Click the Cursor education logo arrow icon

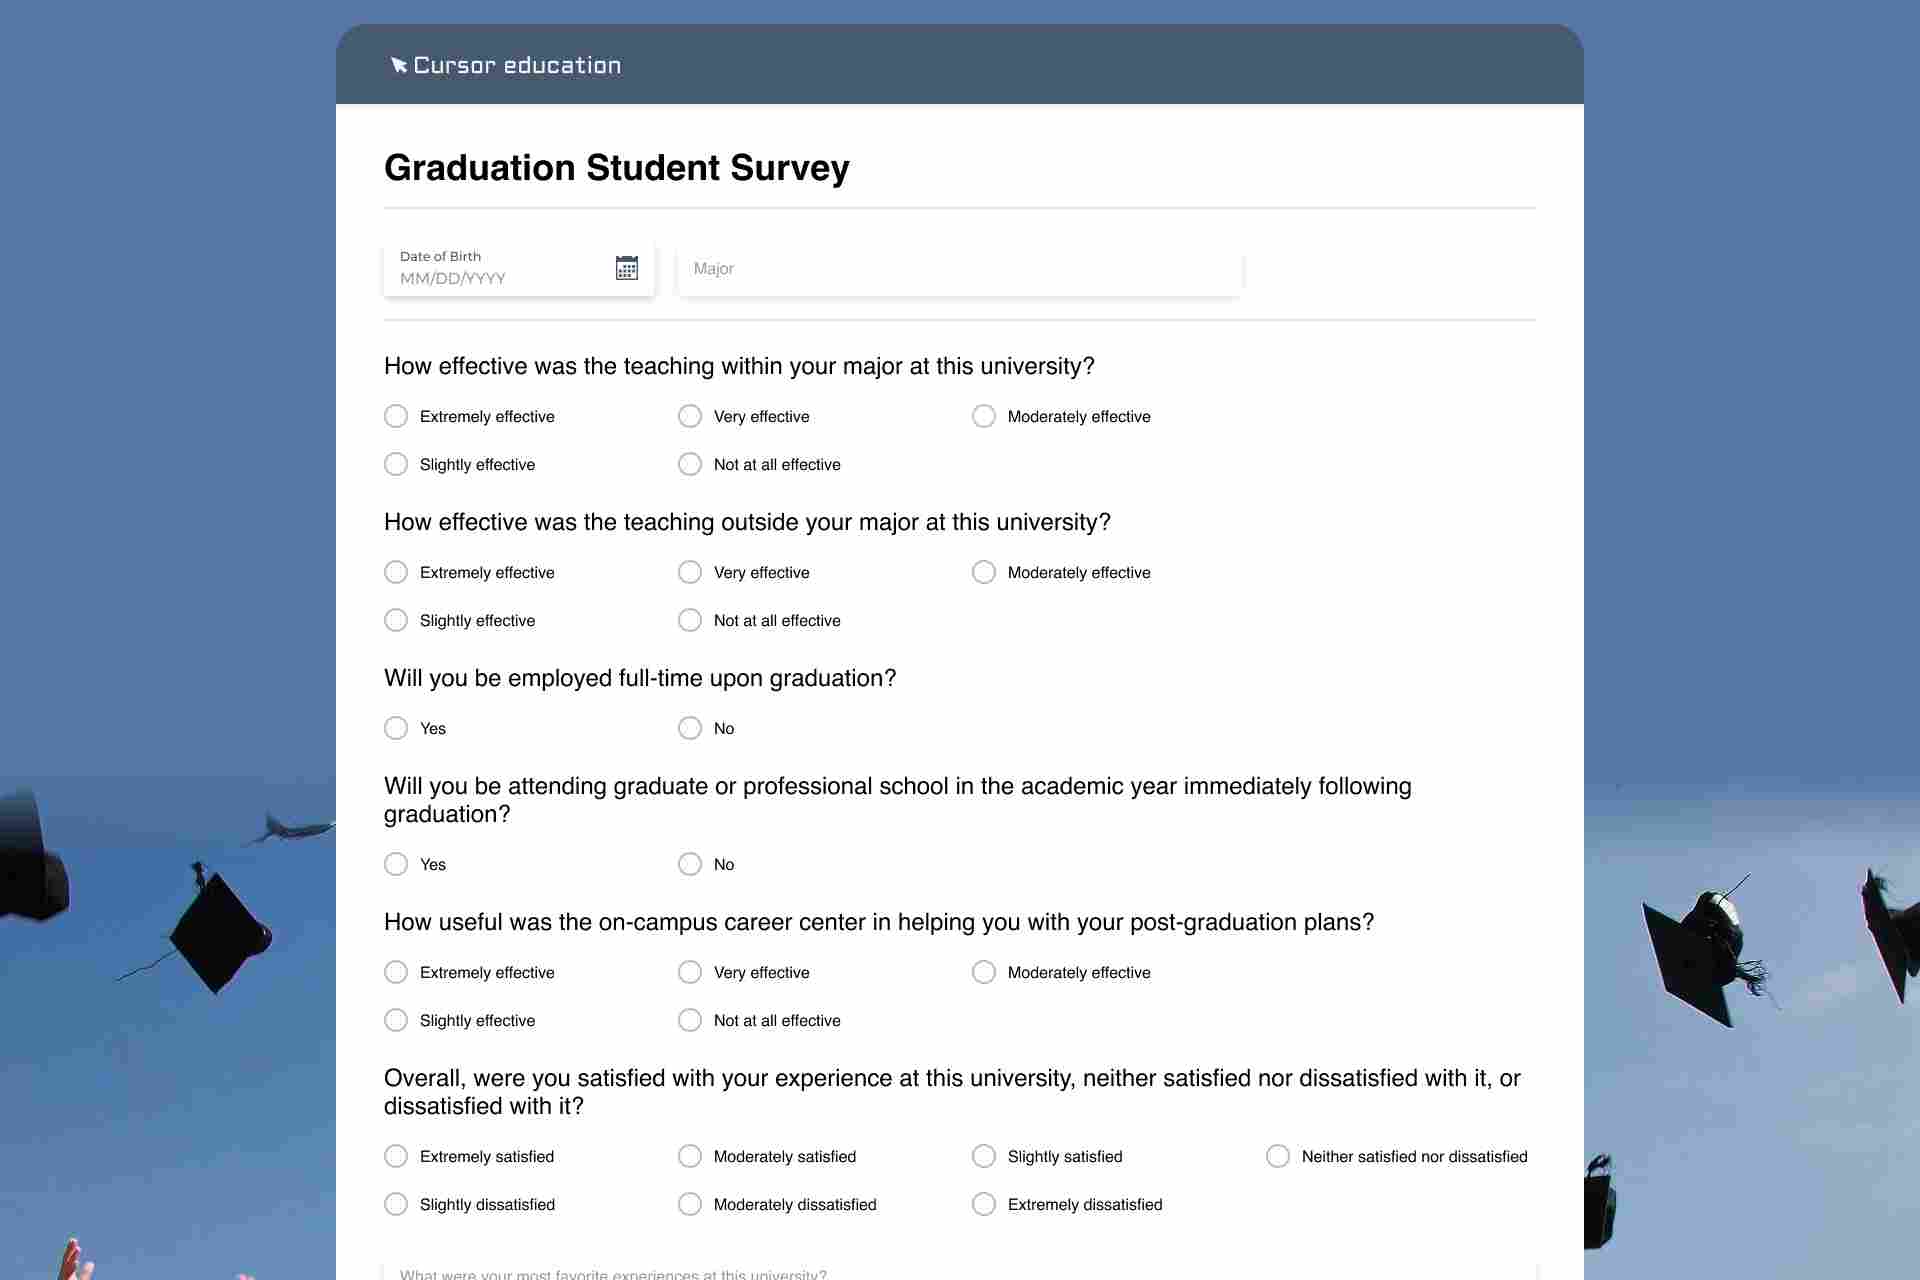tap(398, 65)
